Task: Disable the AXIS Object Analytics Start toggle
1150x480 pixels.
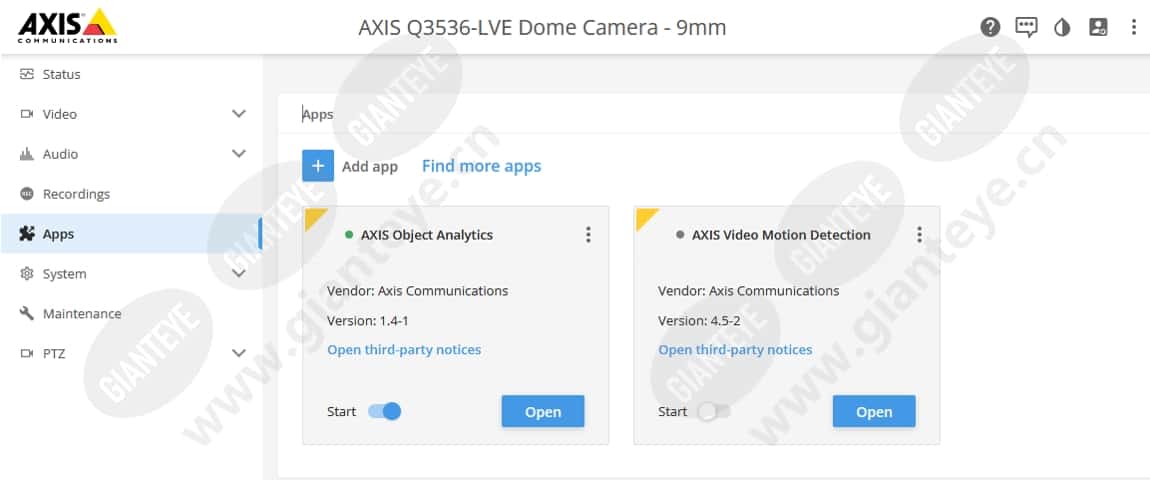Action: coord(385,411)
